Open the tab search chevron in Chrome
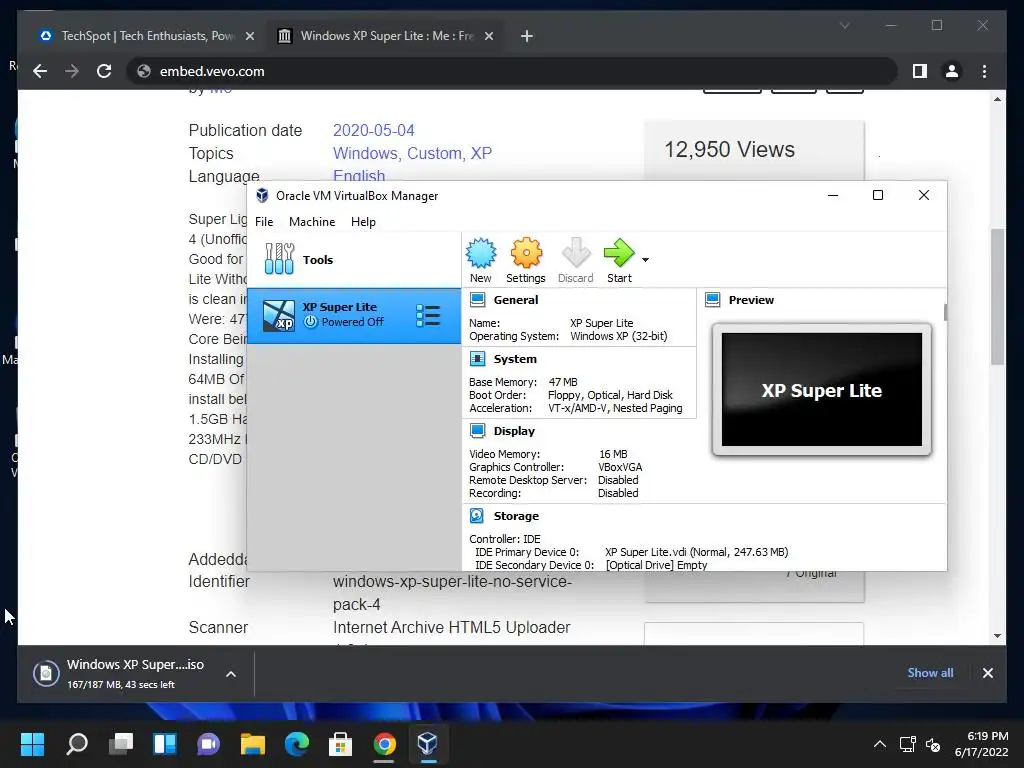Screen dimensions: 1024x768 pyautogui.click(x=844, y=25)
